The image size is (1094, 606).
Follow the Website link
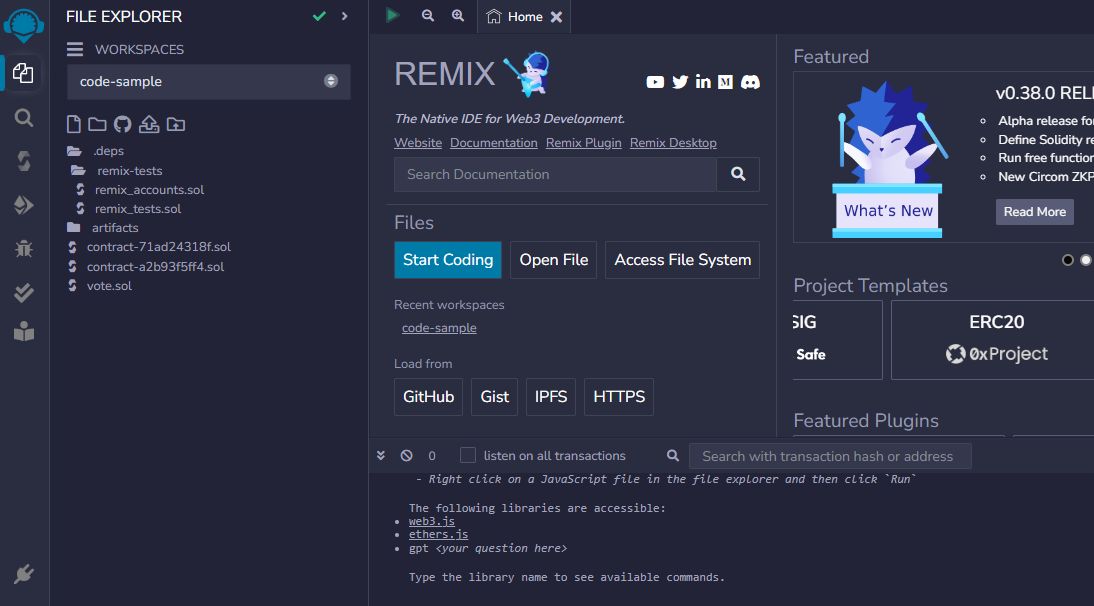[x=418, y=143]
